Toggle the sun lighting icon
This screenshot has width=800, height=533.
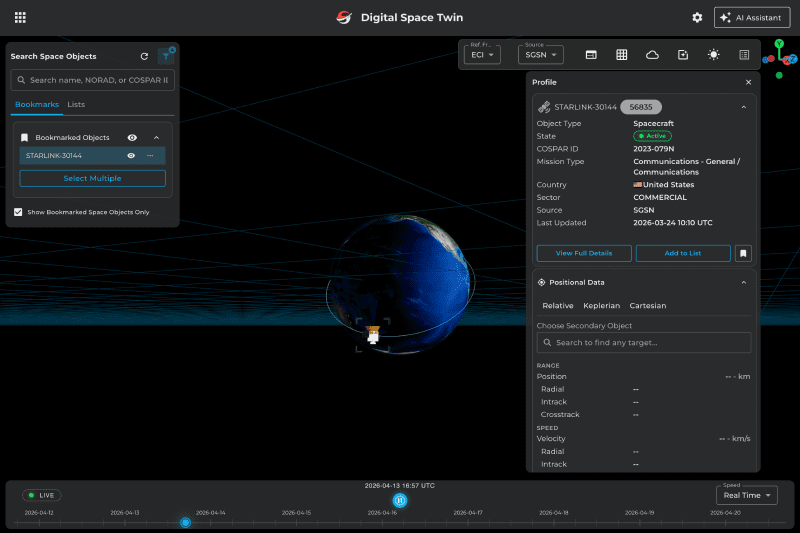pyautogui.click(x=713, y=55)
